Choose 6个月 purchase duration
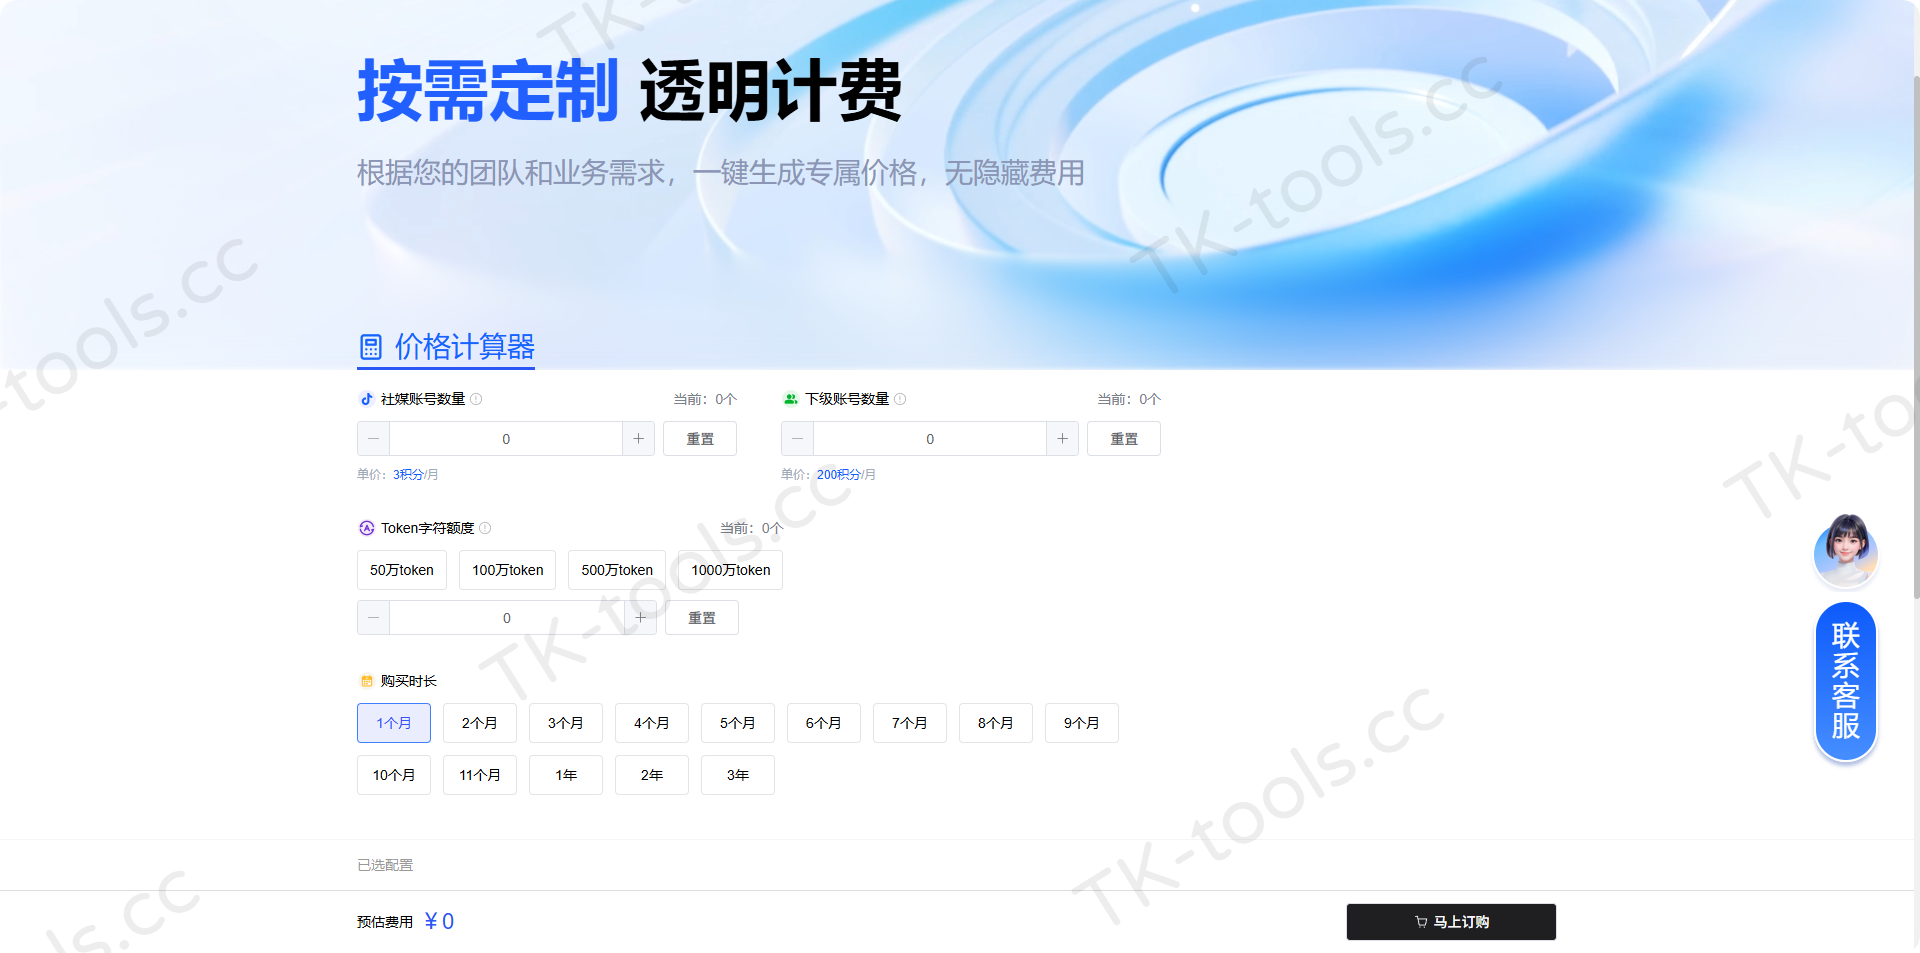This screenshot has width=1920, height=953. coord(824,723)
